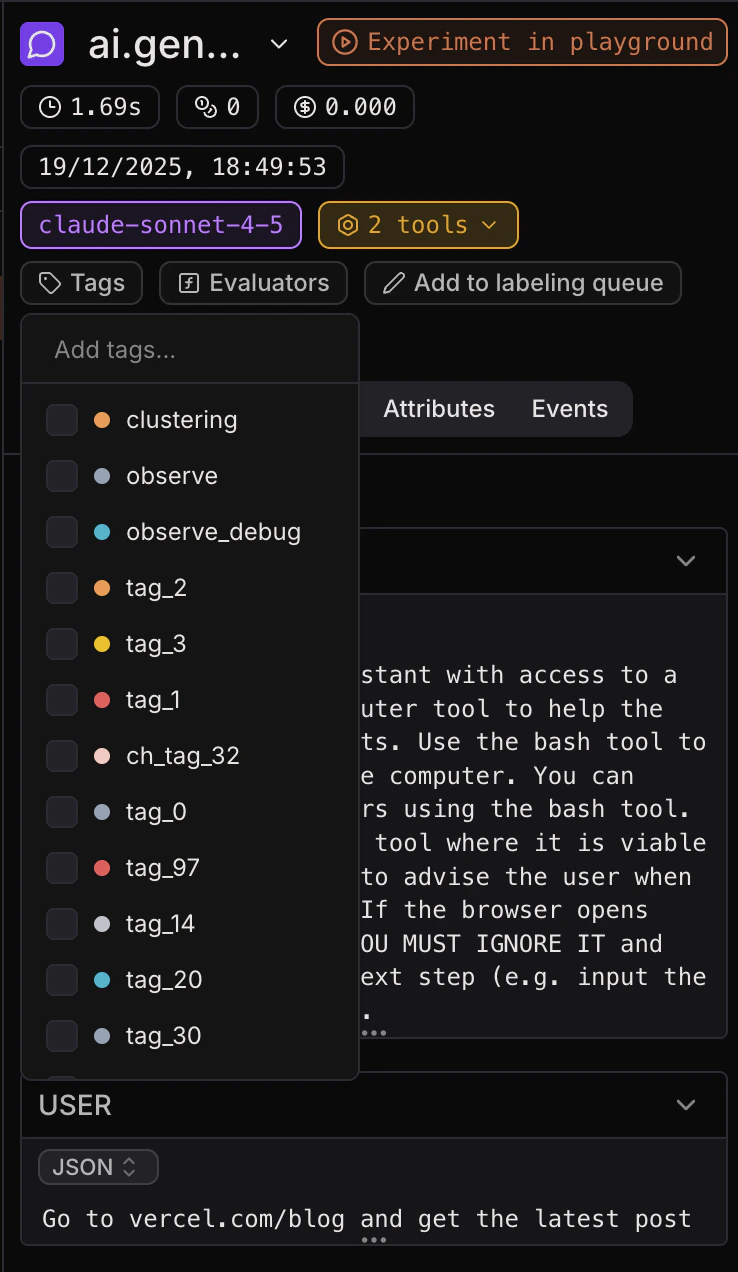
Task: Switch to the Attributes tab
Action: (x=438, y=409)
